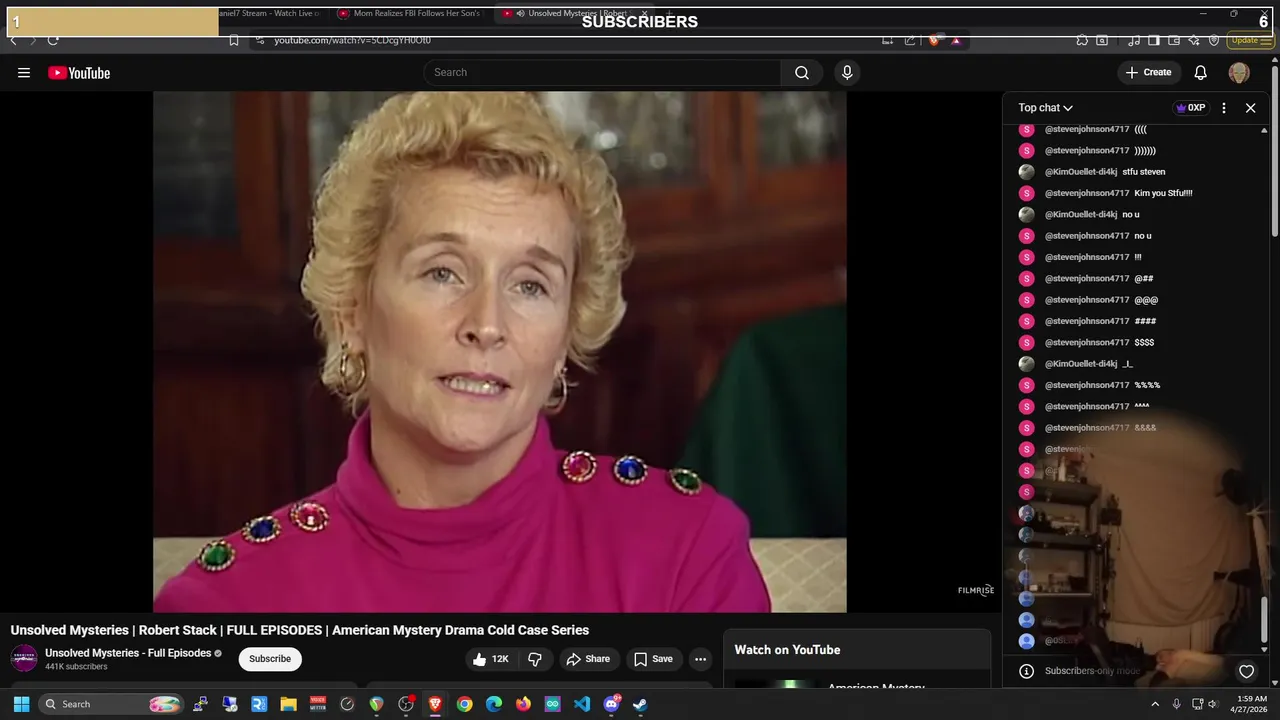Image resolution: width=1280 pixels, height=720 pixels.
Task: Click the 0XP crown badge in chat
Action: 1190,108
